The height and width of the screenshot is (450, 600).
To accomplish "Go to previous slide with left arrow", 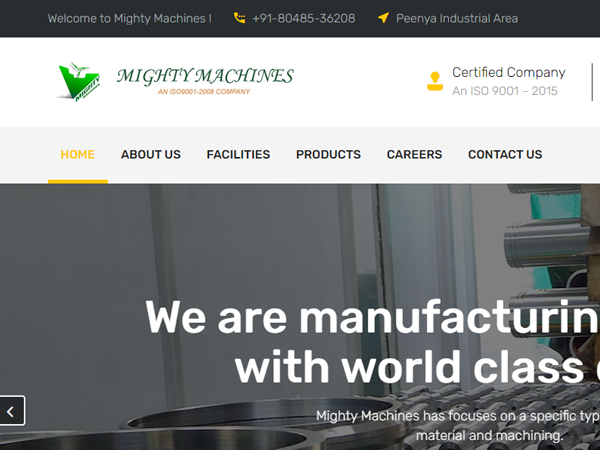I will coord(11,411).
